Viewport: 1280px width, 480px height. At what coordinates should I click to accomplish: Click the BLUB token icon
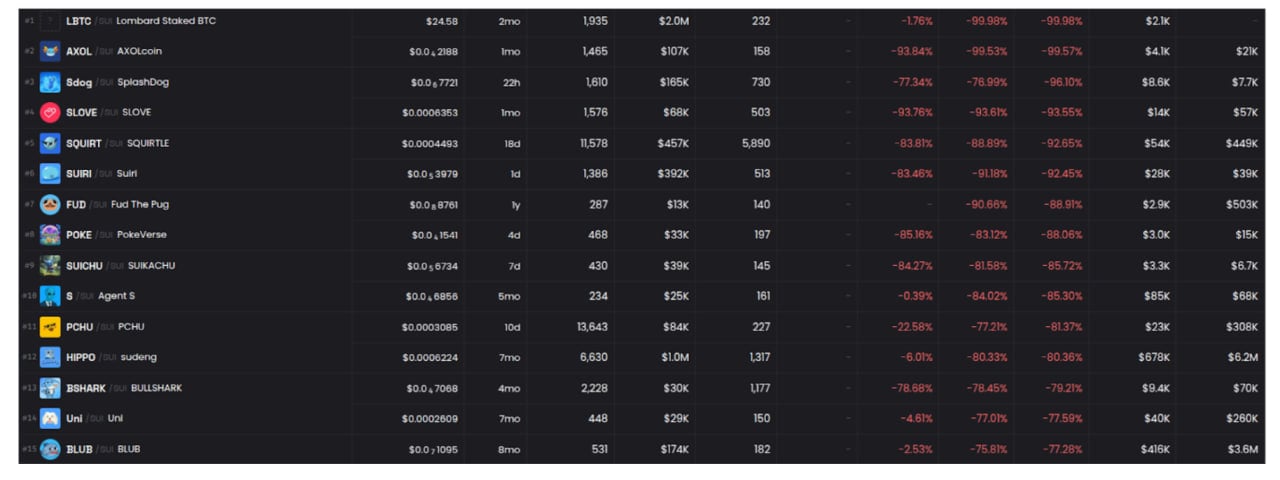click(50, 449)
